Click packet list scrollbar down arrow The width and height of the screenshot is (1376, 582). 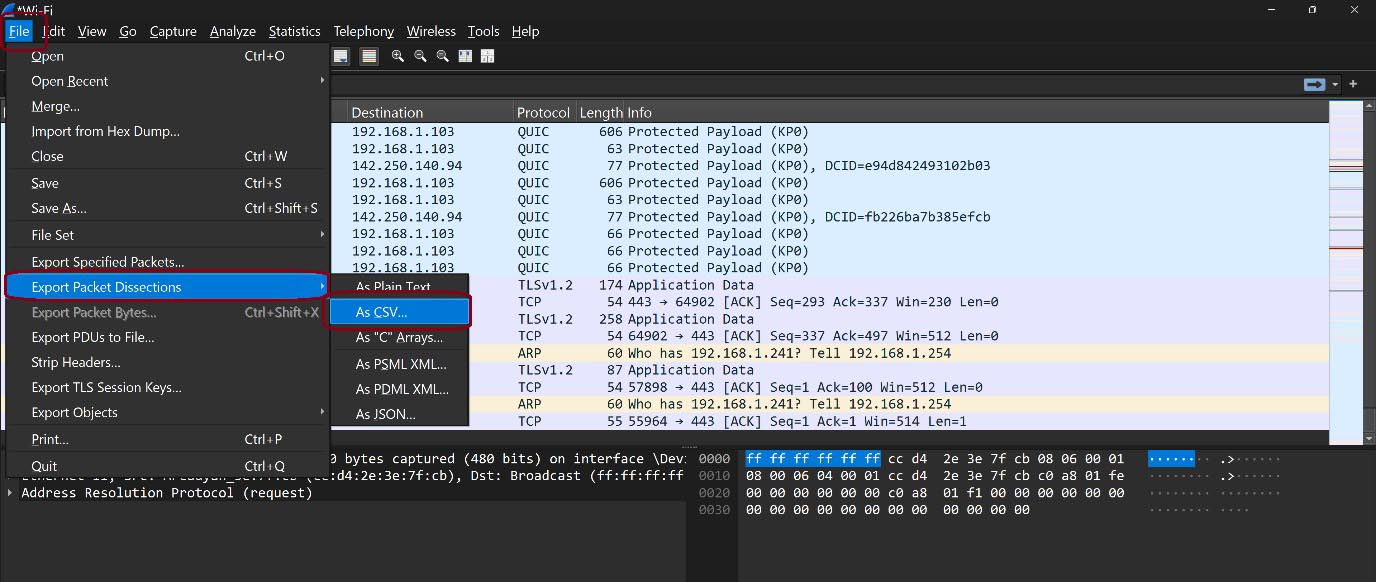tap(1370, 438)
